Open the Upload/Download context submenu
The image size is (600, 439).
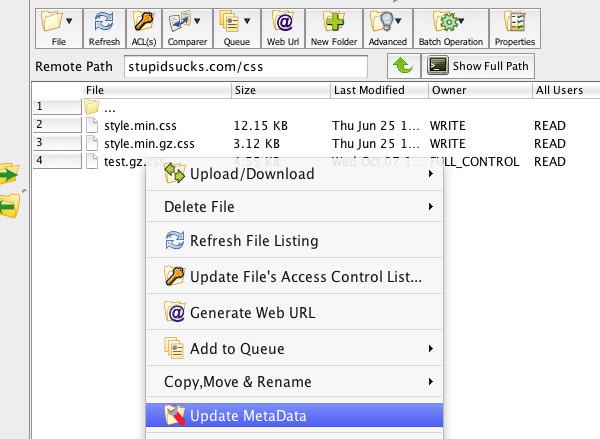(x=295, y=174)
